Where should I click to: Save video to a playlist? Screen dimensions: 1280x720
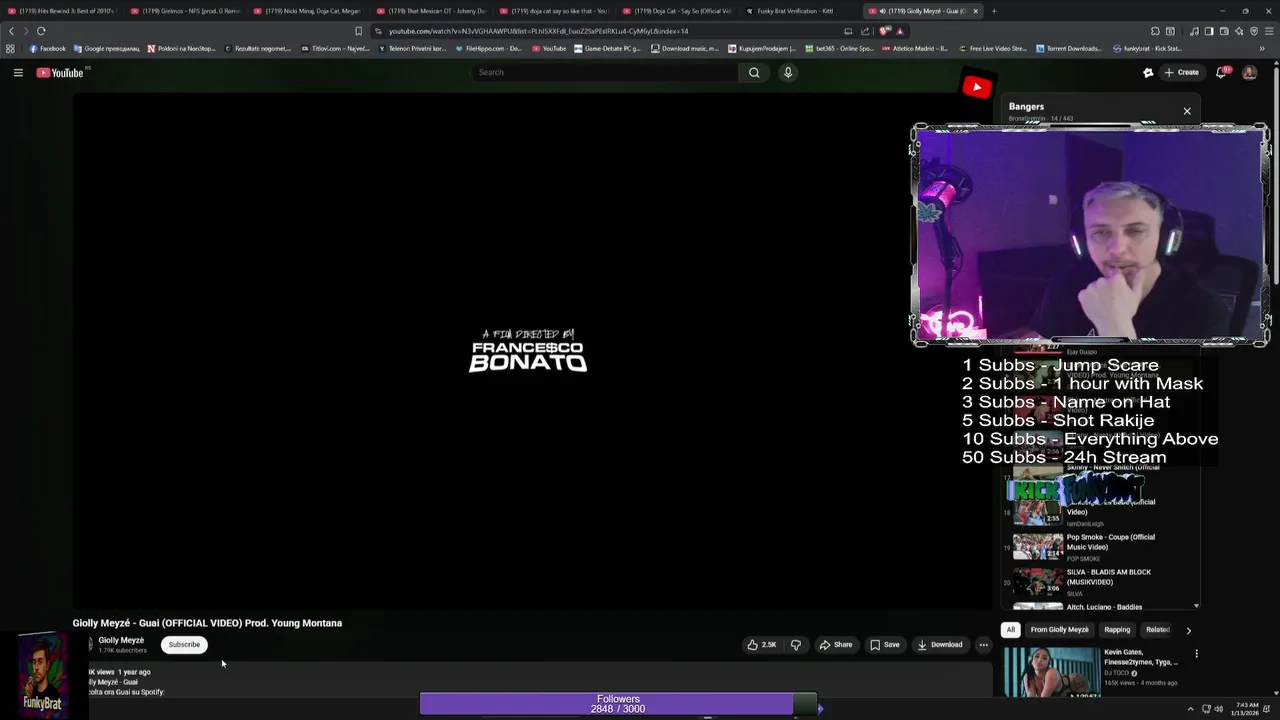pos(884,645)
